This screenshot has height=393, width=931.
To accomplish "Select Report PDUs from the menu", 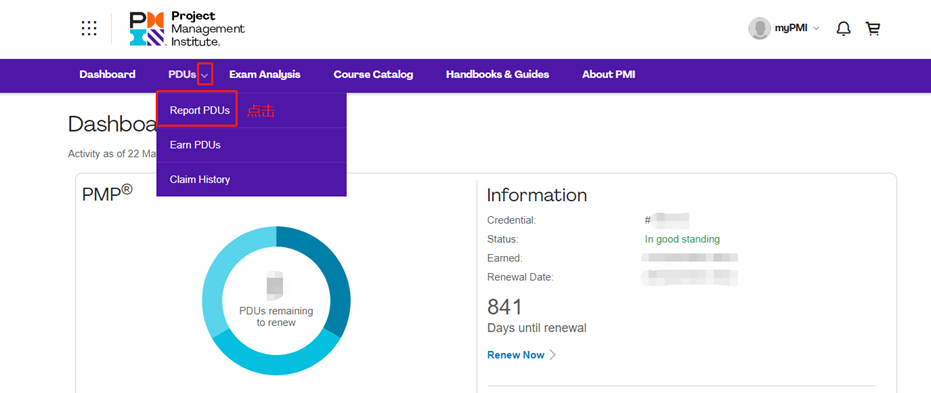I will coord(200,110).
